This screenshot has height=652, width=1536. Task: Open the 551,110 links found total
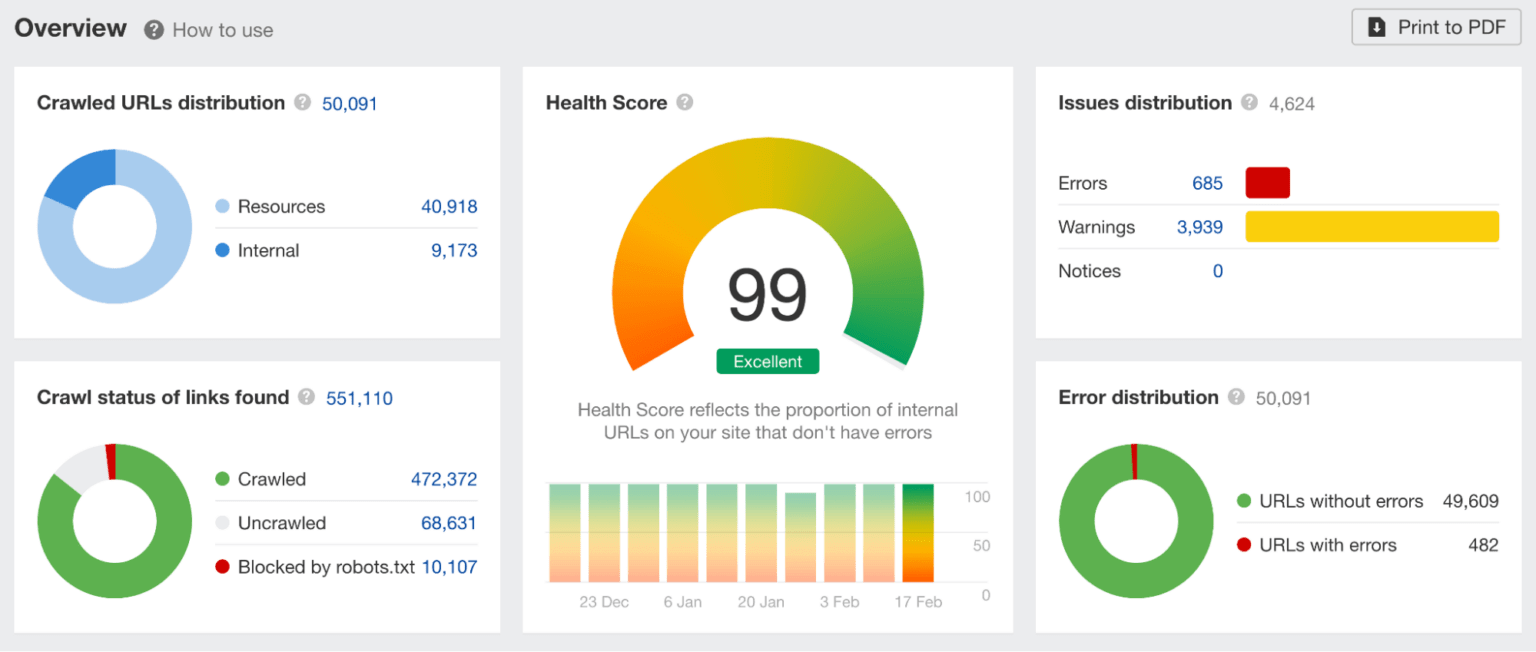[359, 398]
